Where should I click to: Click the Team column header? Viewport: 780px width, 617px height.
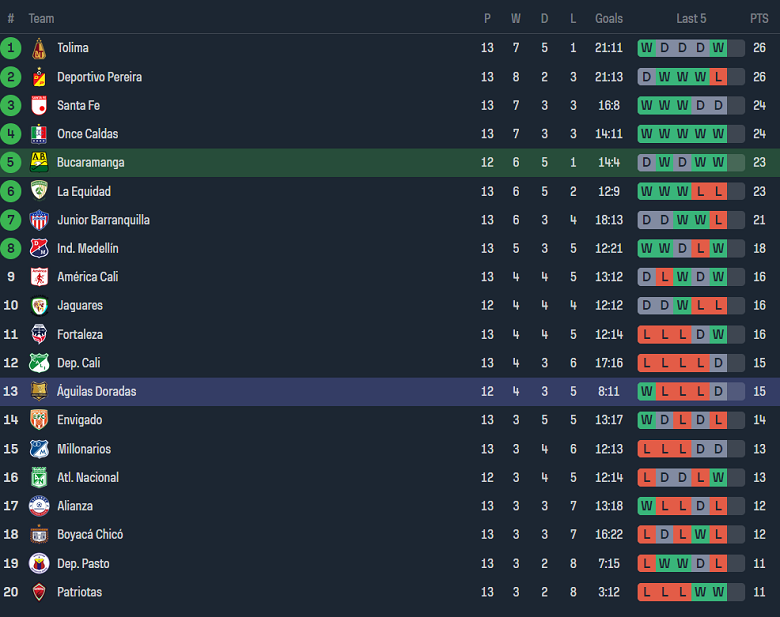(41, 19)
